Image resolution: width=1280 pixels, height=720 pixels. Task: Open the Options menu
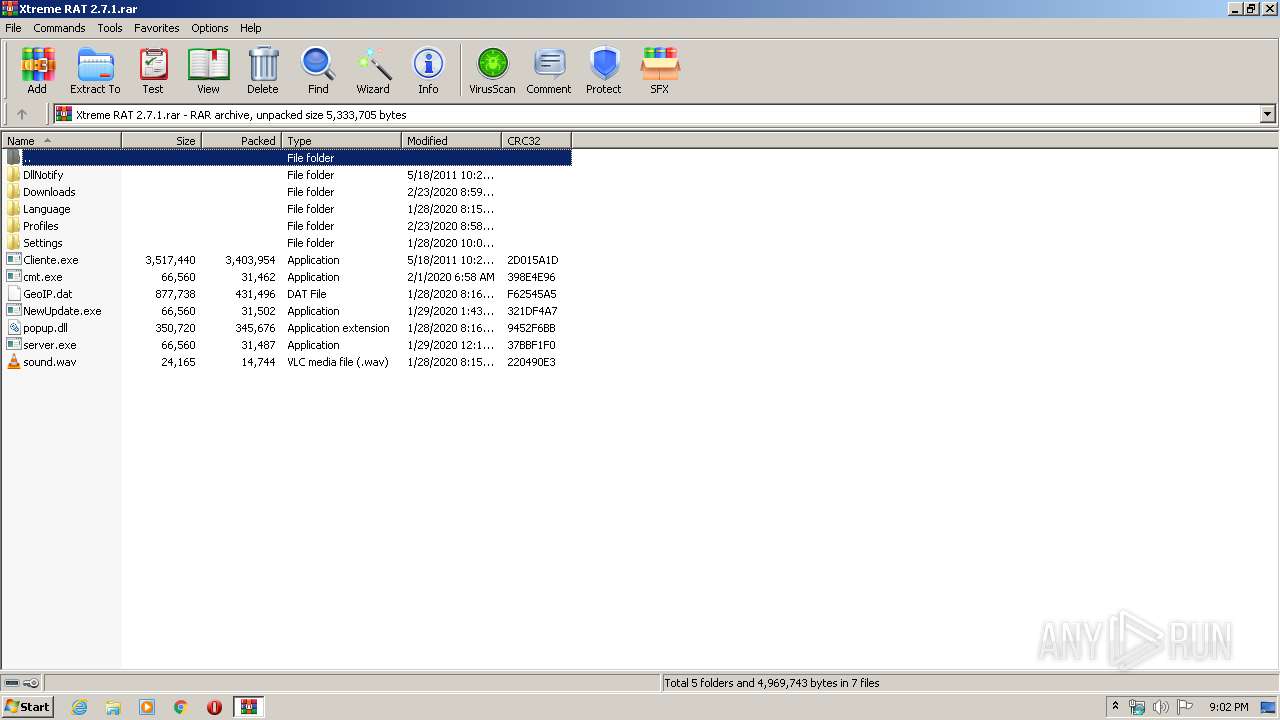(210, 28)
